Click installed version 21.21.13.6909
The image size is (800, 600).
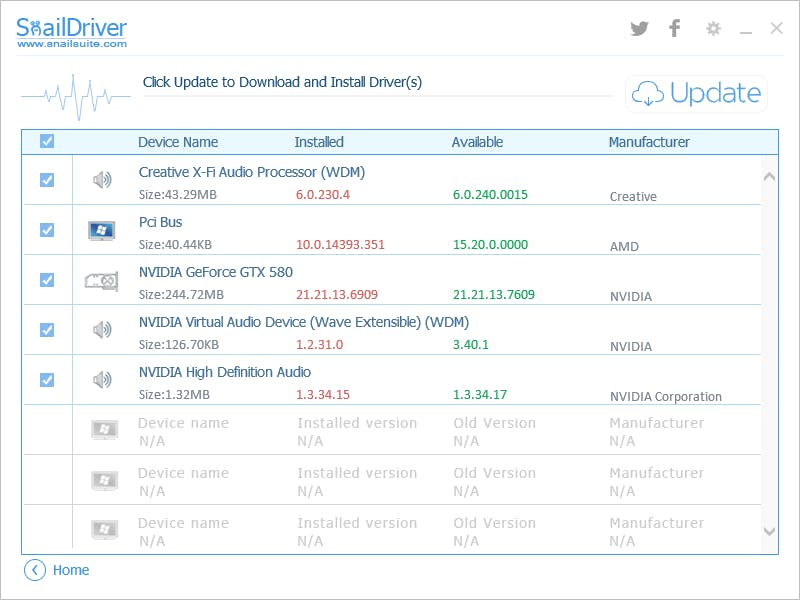tap(337, 294)
